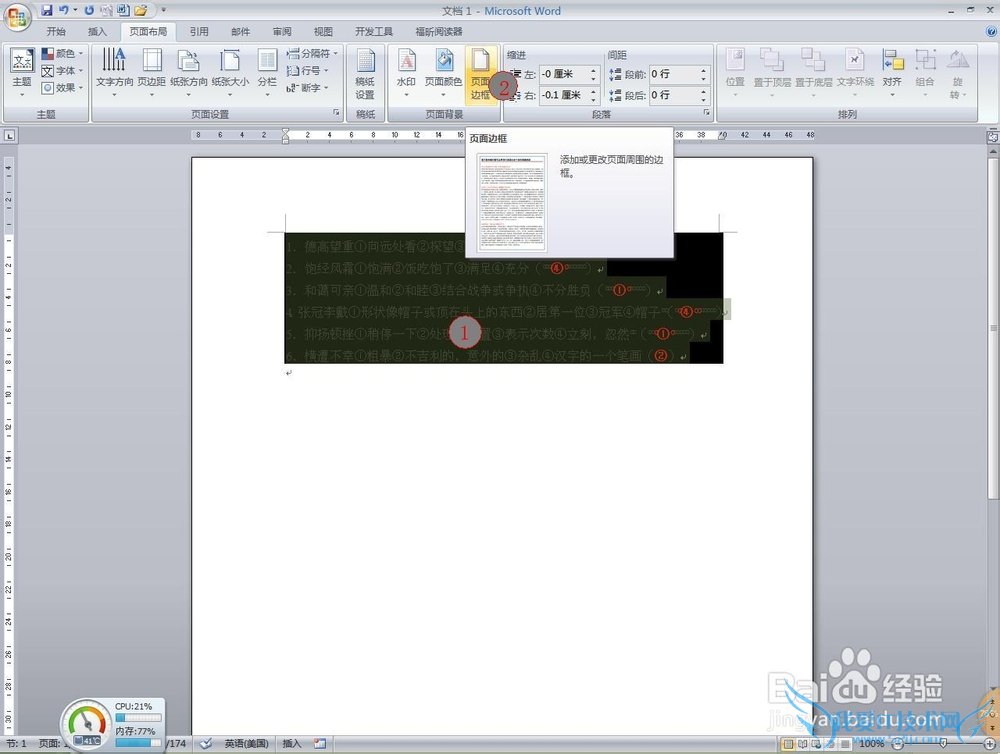The width and height of the screenshot is (1000, 754).
Task: Expand 分隔符 breaks dropdown
Action: coord(312,54)
